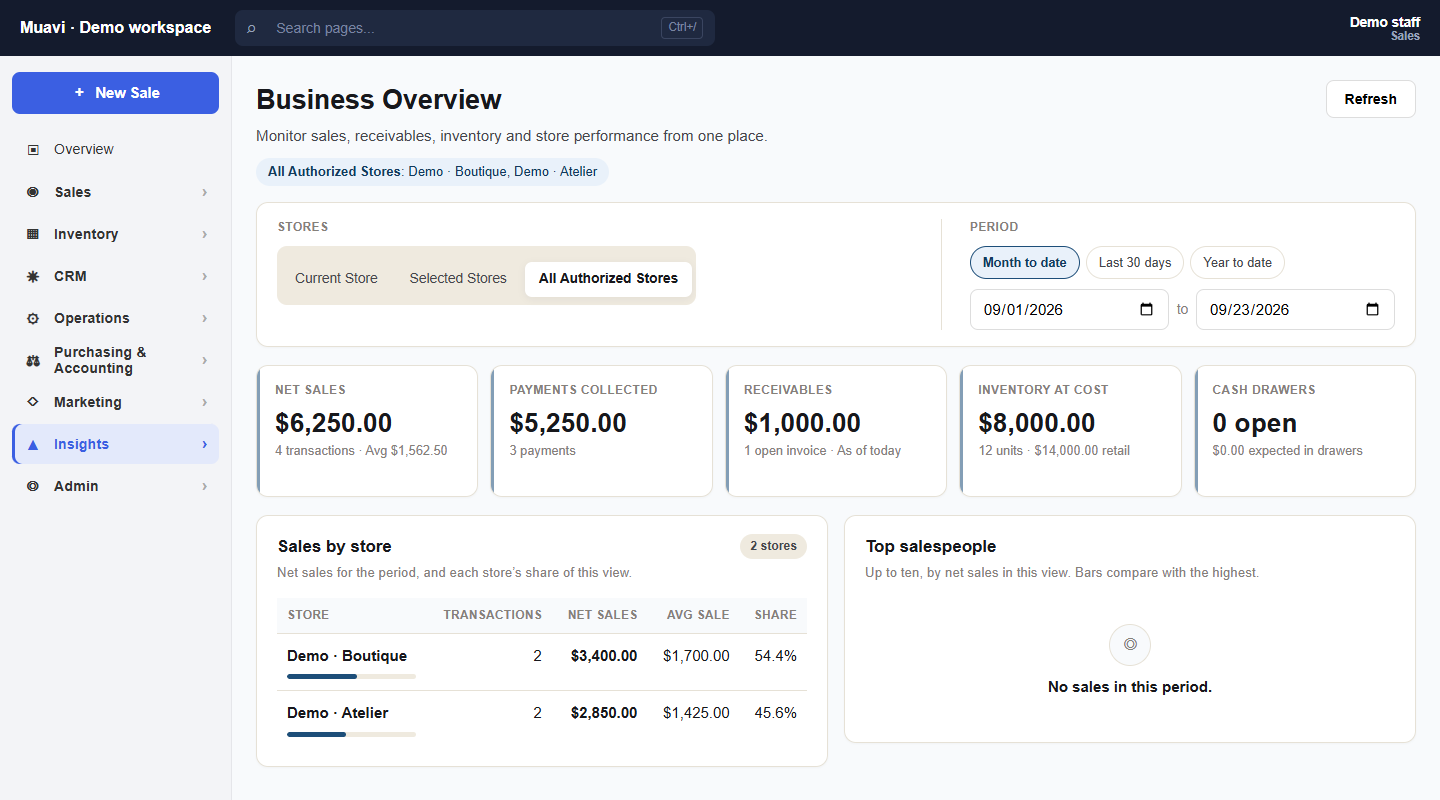Image resolution: width=1440 pixels, height=800 pixels.
Task: Click the Insights triangle icon
Action: [x=33, y=444]
